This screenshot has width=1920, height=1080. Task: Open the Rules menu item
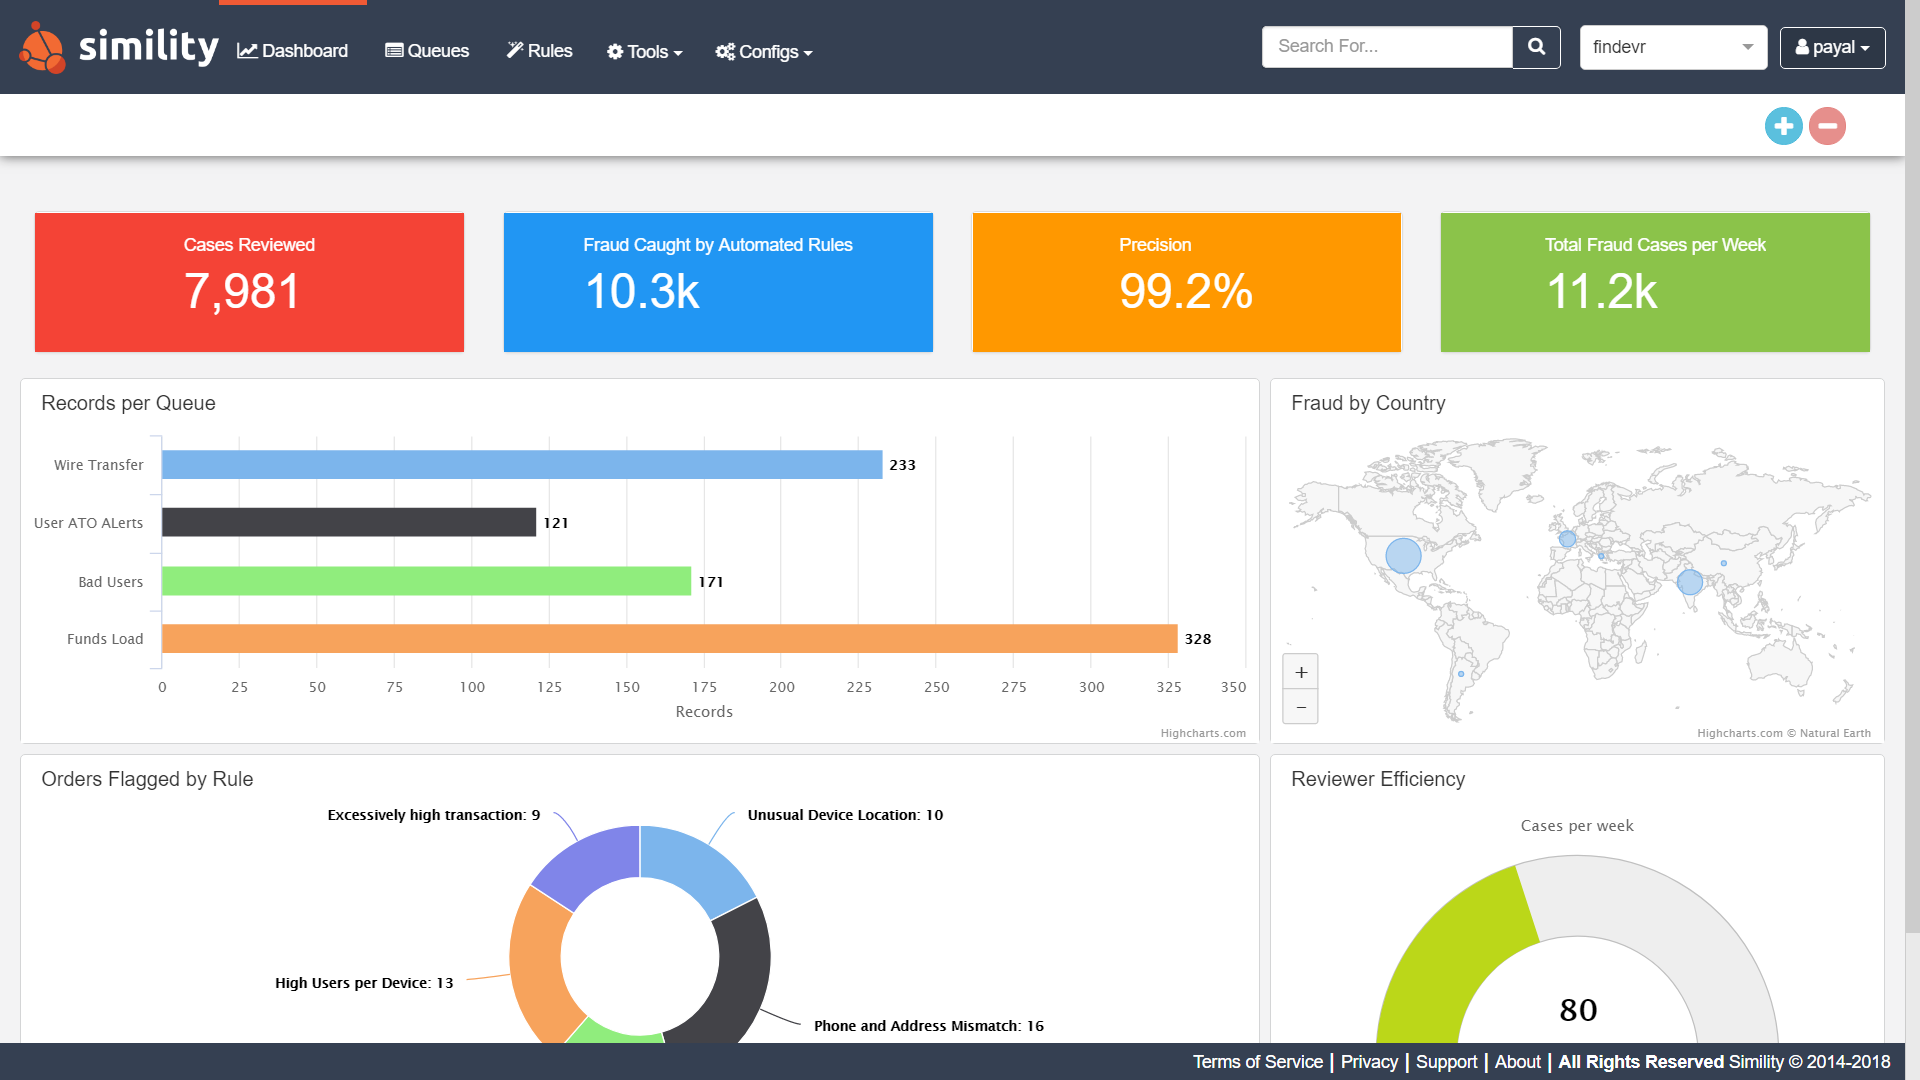tap(539, 51)
